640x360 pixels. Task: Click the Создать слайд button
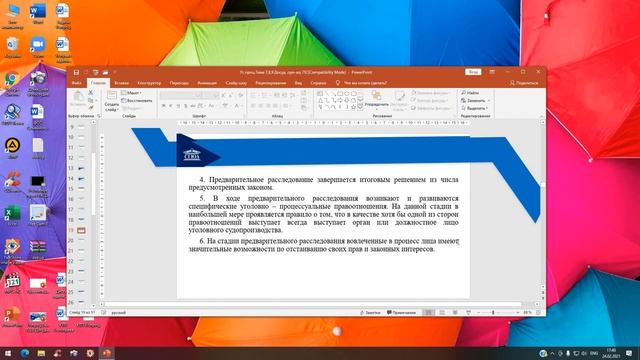[x=111, y=101]
